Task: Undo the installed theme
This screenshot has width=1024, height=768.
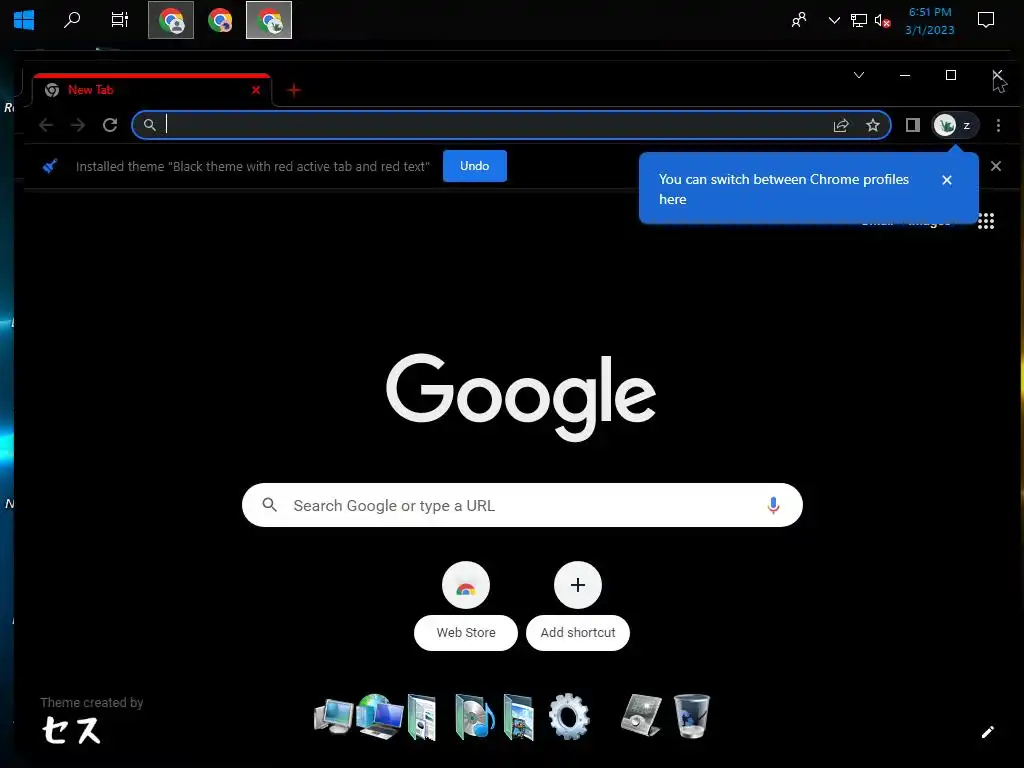Action: [475, 166]
